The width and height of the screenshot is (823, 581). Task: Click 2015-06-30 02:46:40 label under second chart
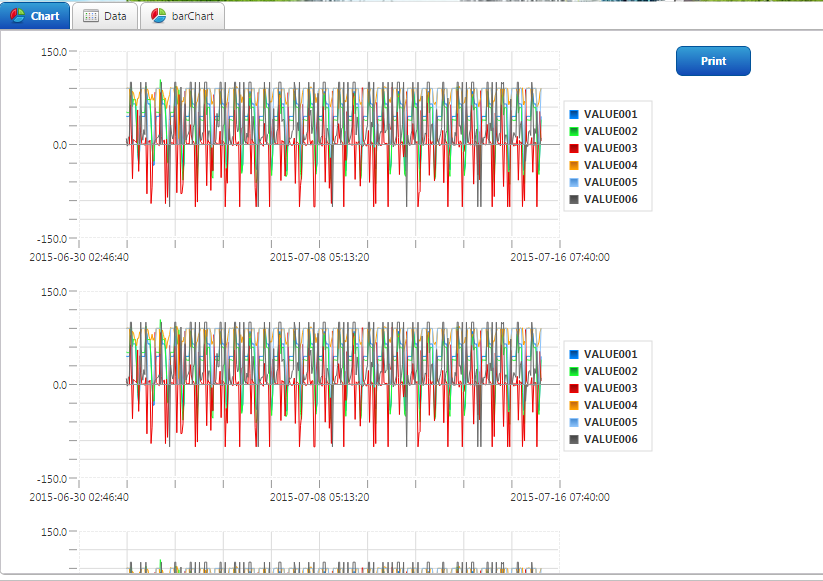pyautogui.click(x=79, y=497)
